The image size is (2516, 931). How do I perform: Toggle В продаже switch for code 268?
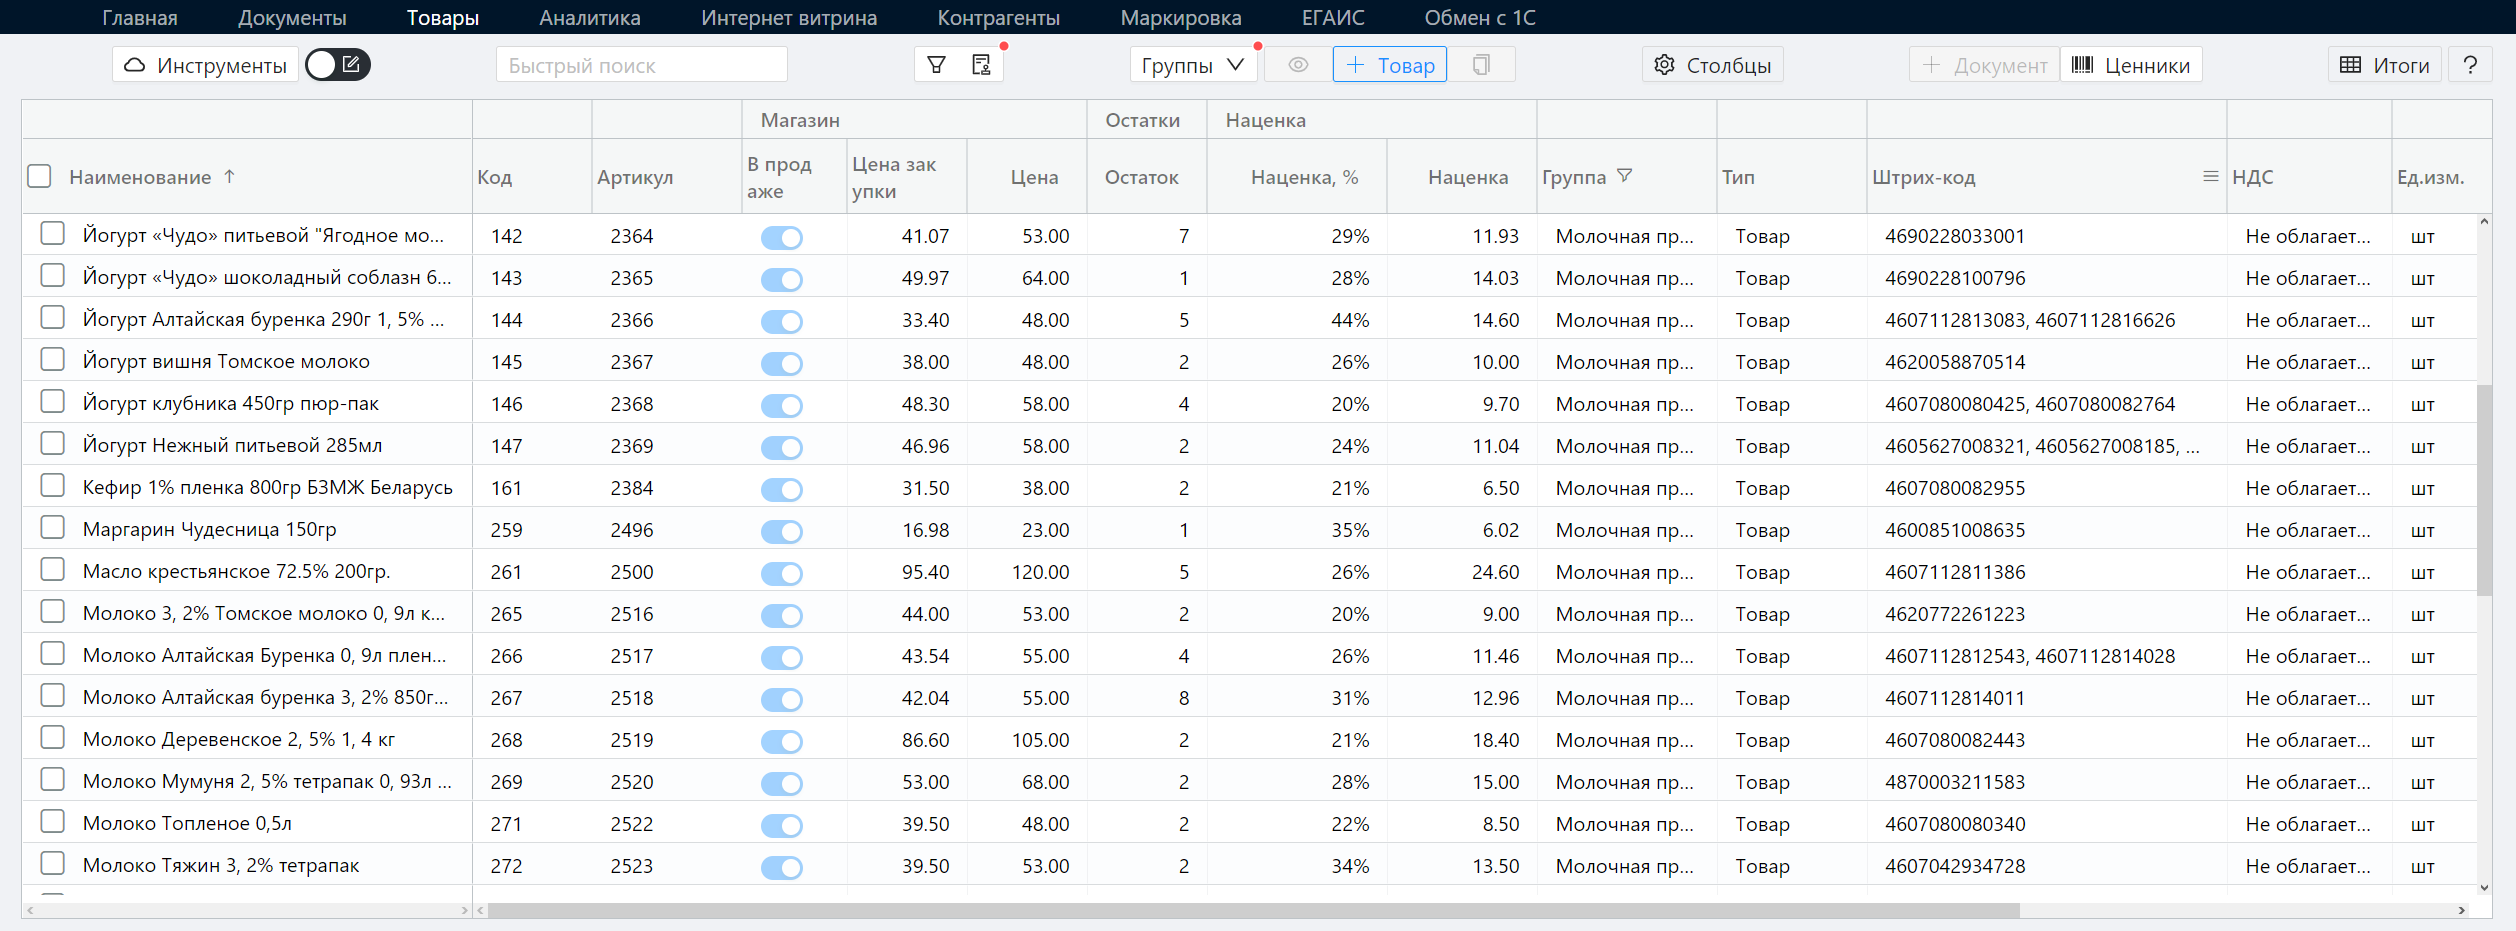pyautogui.click(x=782, y=741)
